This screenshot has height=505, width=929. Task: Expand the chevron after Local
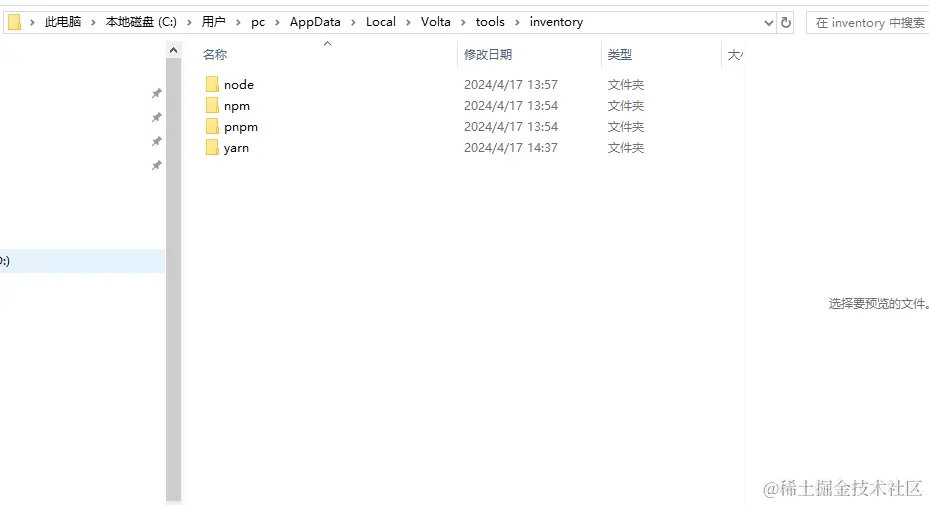pos(408,23)
